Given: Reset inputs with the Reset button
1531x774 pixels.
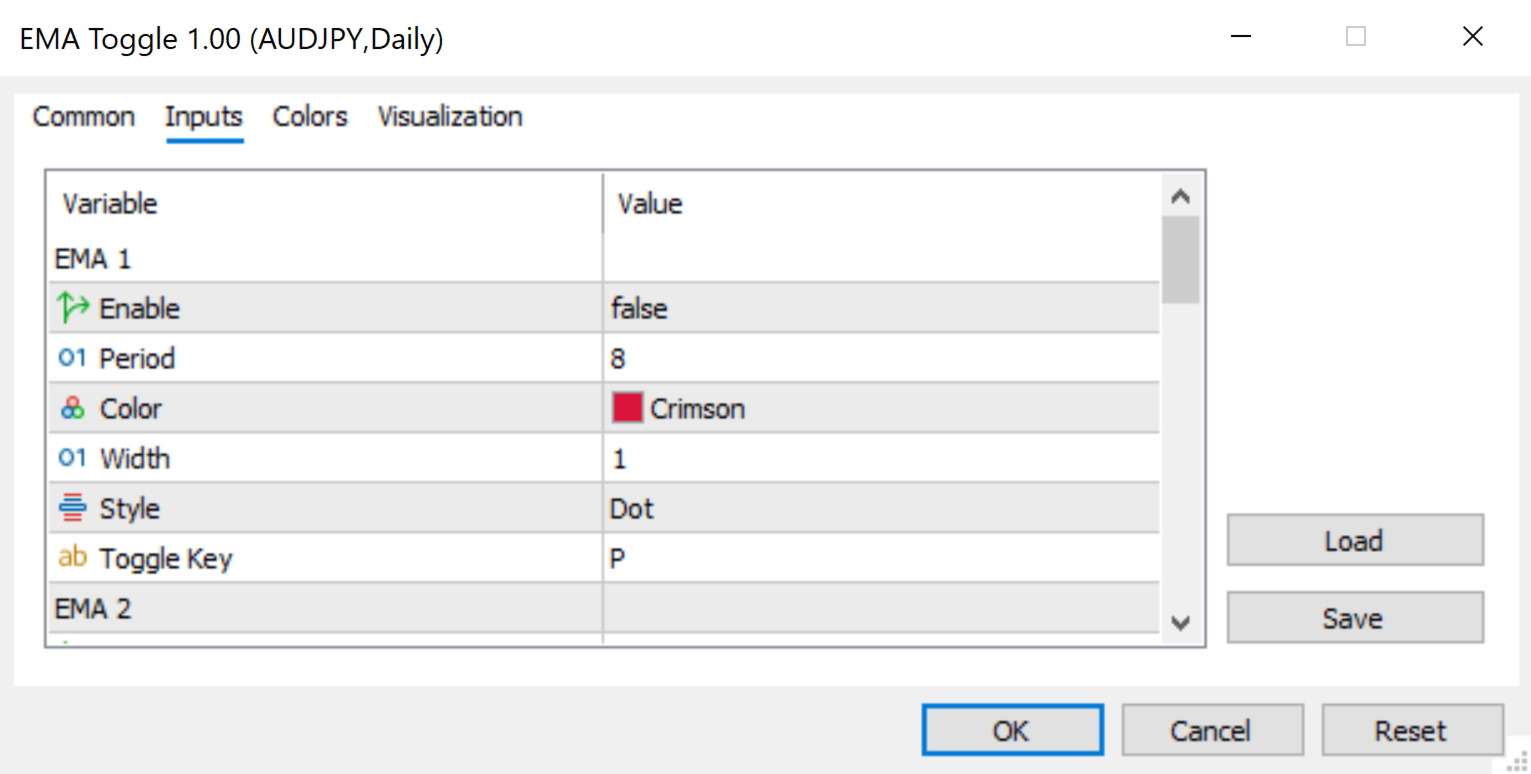Looking at the screenshot, I should tap(1411, 731).
